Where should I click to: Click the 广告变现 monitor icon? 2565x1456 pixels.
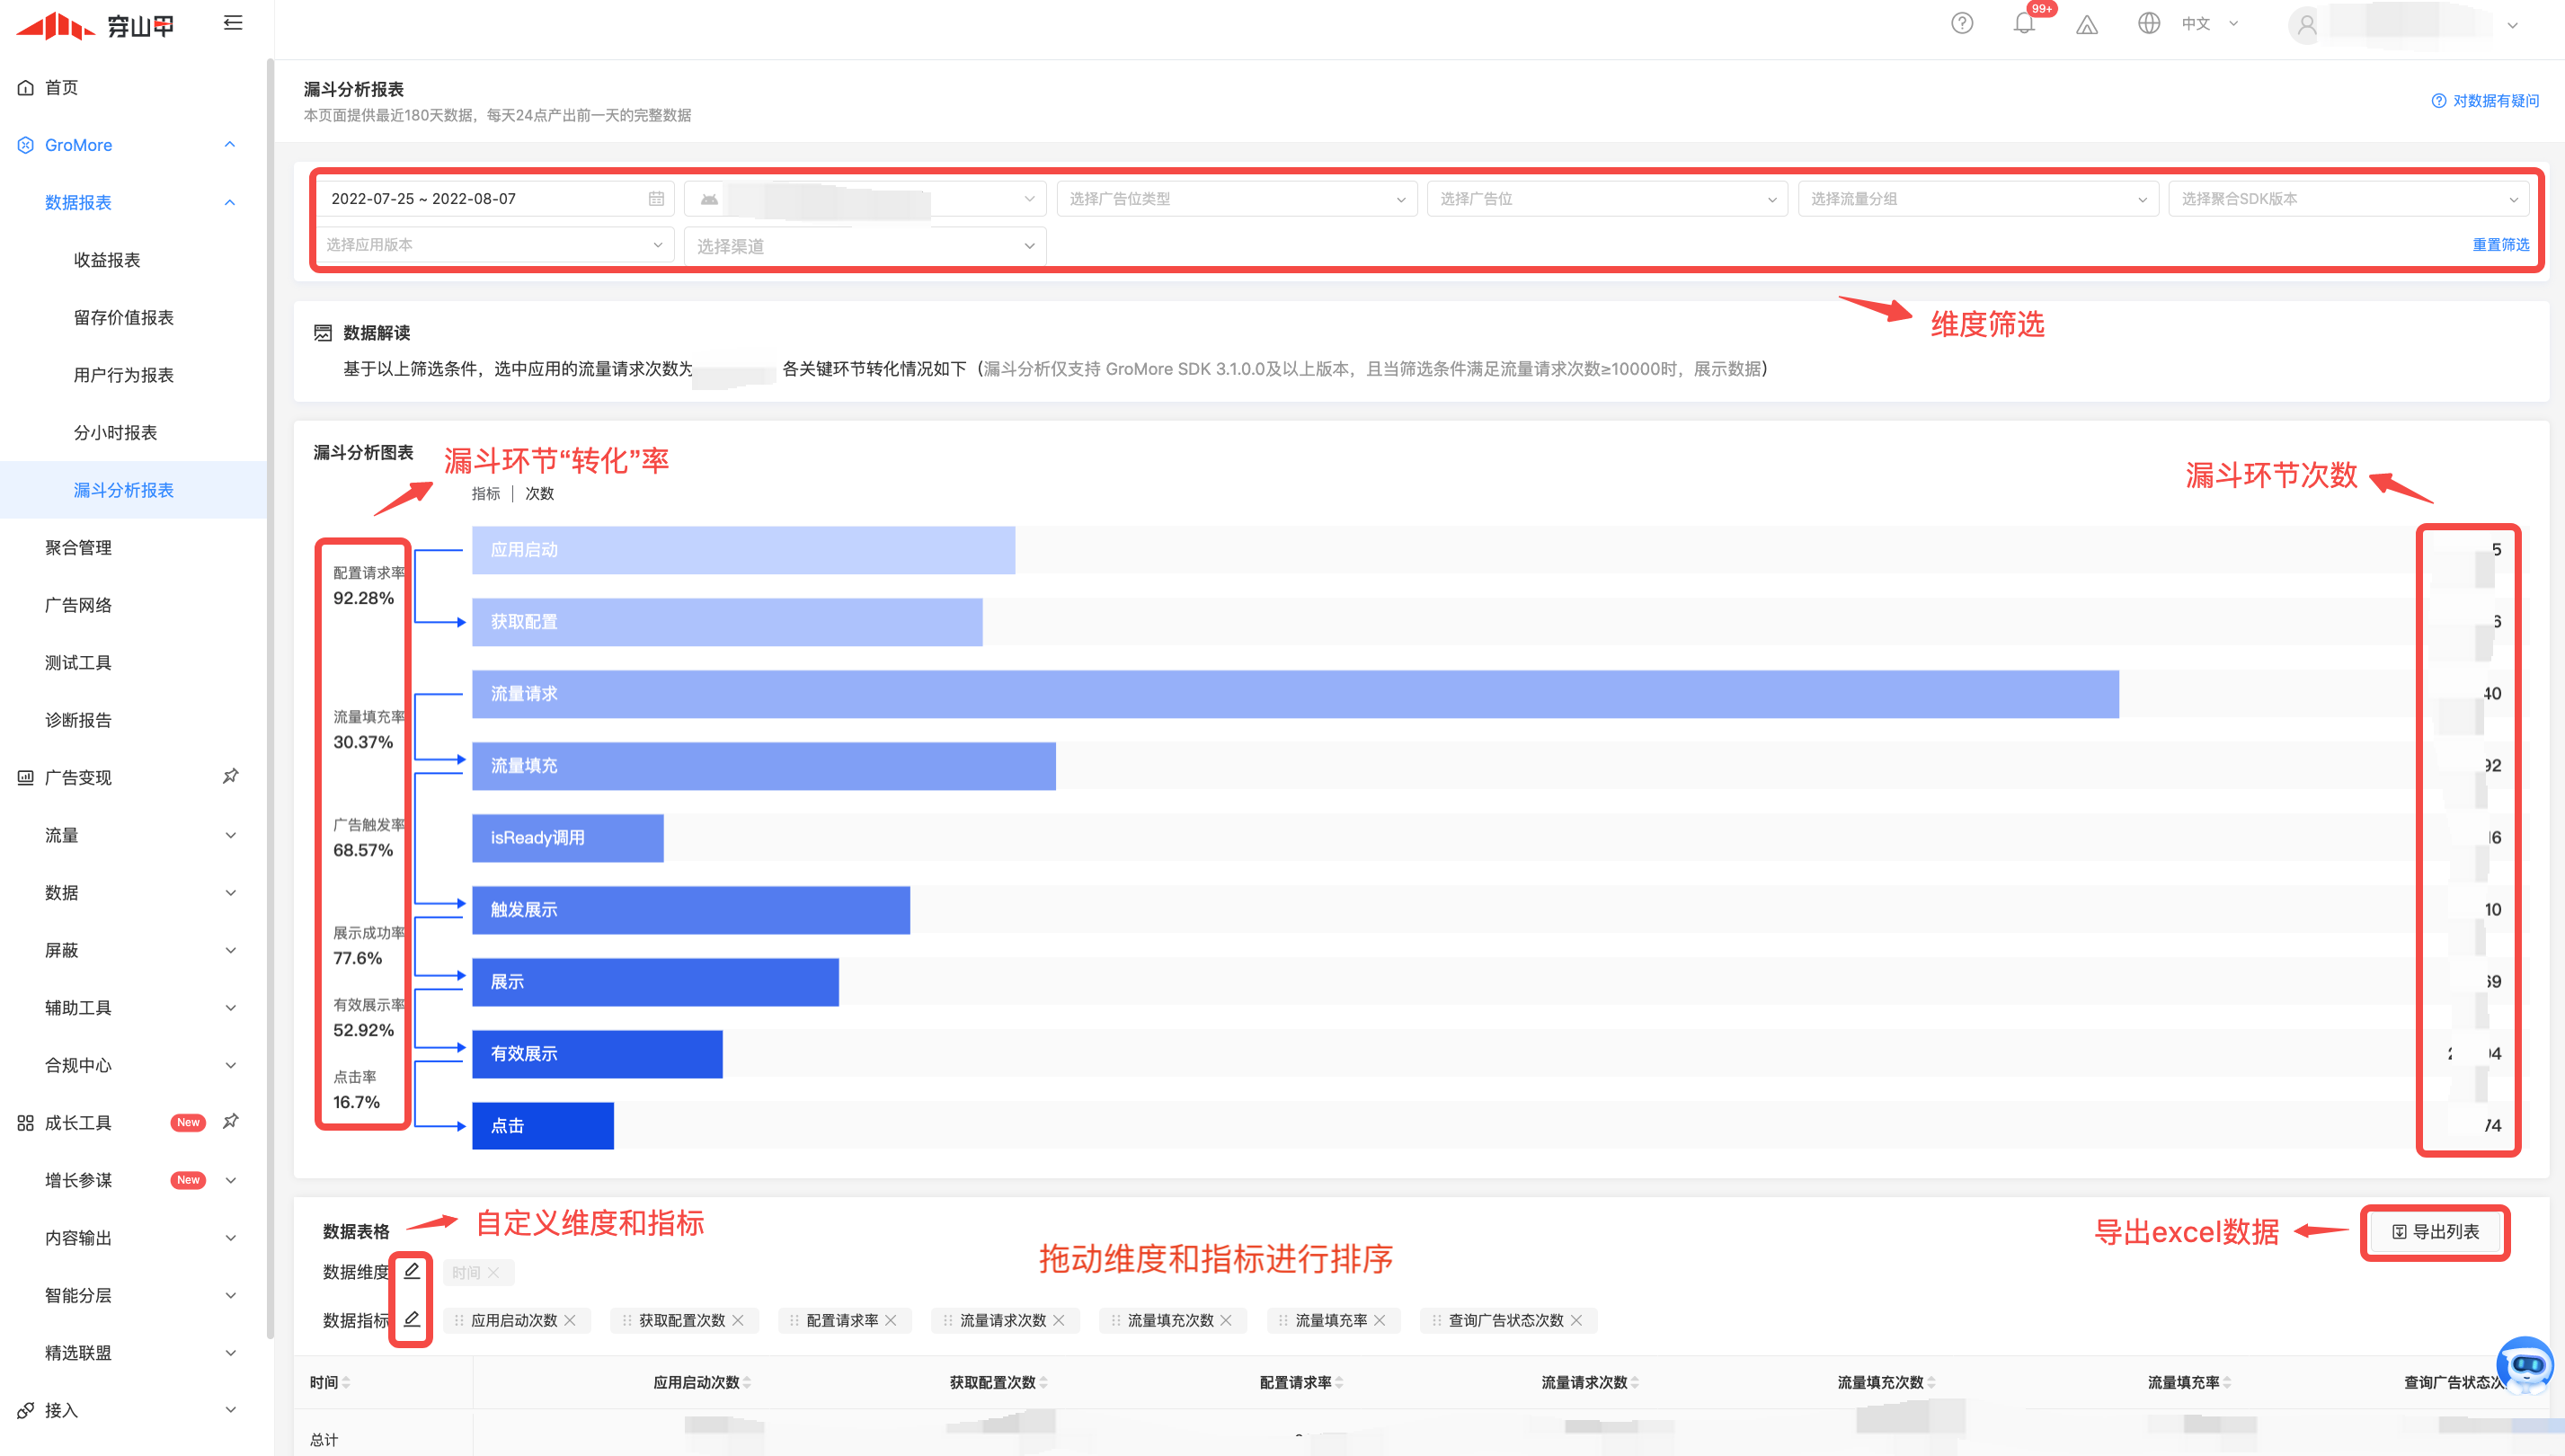(x=25, y=777)
